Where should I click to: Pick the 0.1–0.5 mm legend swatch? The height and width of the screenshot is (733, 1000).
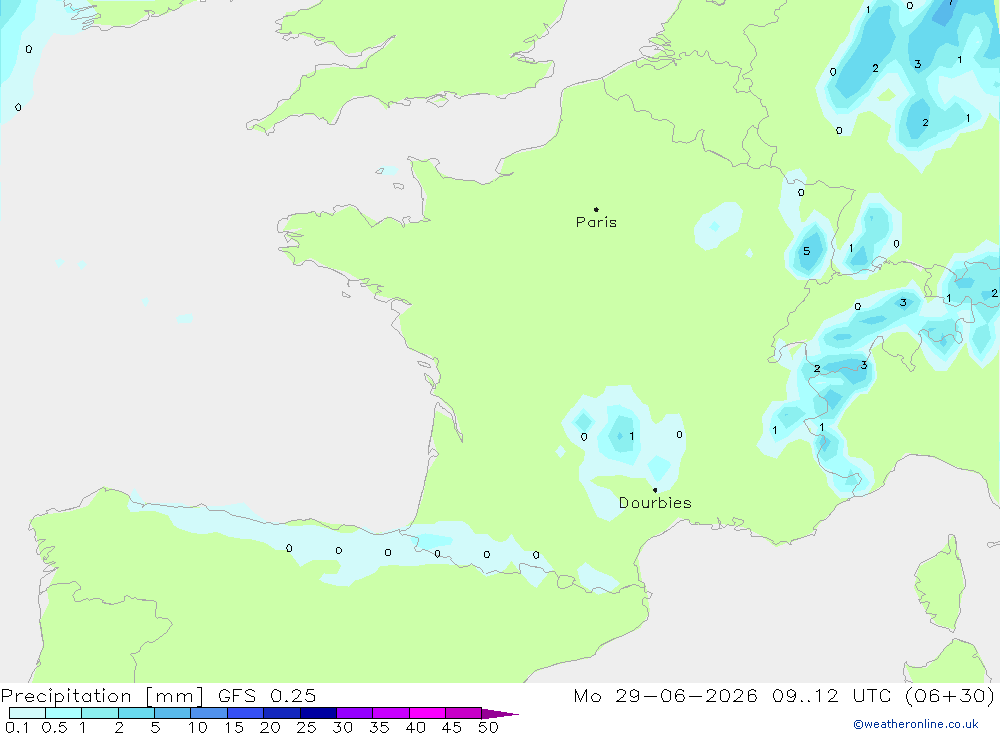pyautogui.click(x=27, y=713)
